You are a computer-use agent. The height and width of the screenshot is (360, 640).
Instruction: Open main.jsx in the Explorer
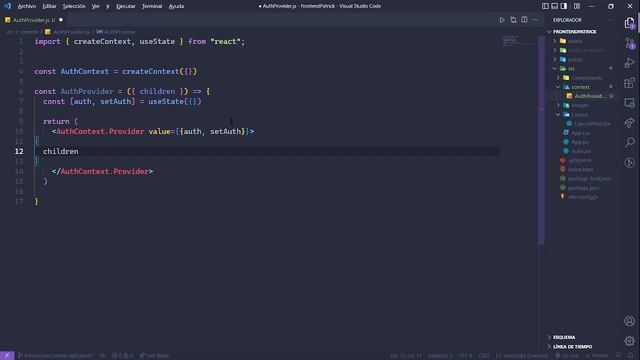coord(577,151)
